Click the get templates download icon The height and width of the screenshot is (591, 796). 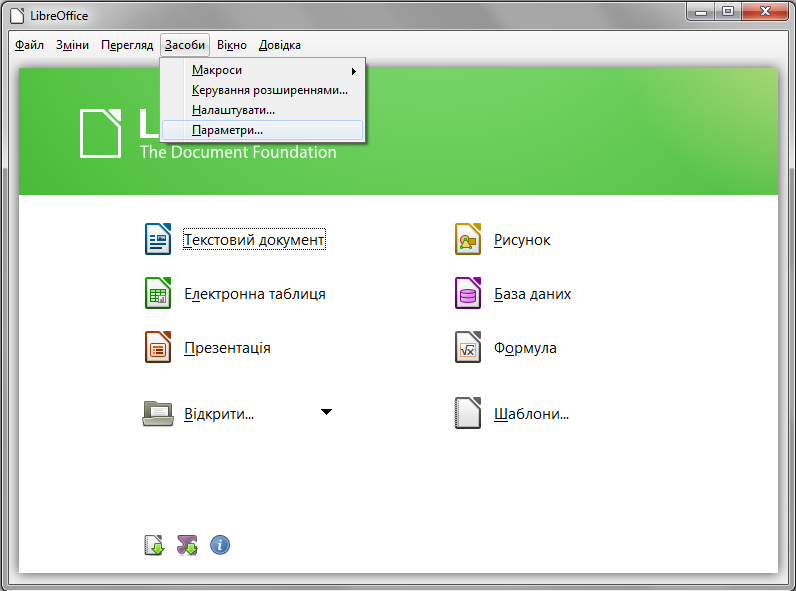tap(154, 545)
